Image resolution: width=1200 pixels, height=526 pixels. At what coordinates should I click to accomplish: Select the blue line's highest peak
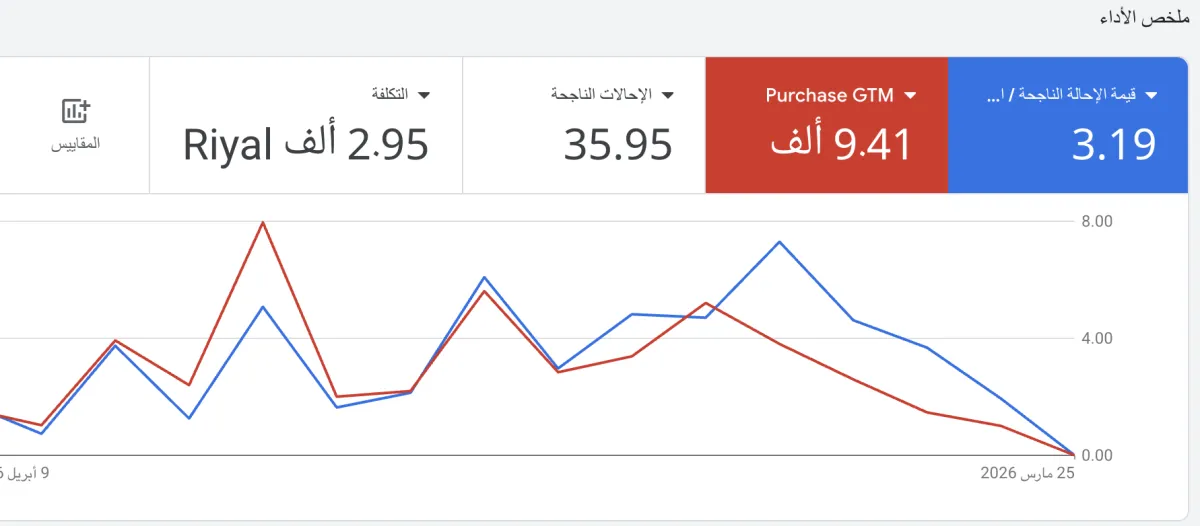pyautogui.click(x=779, y=242)
